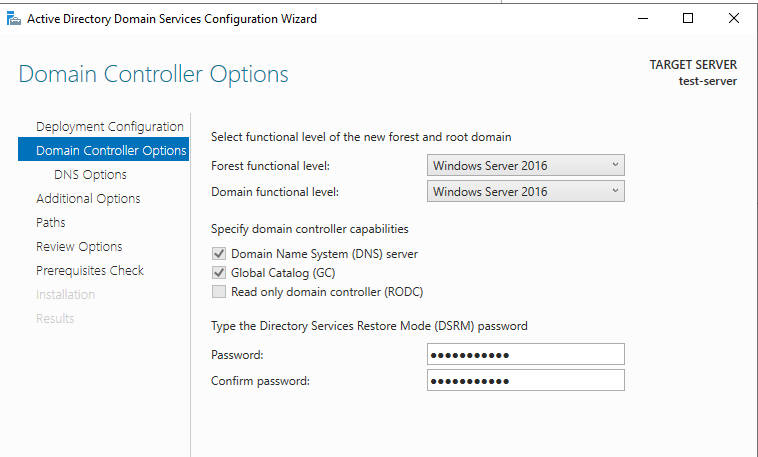The image size is (758, 457).
Task: Minimize the configuration wizard window
Action: pyautogui.click(x=643, y=19)
